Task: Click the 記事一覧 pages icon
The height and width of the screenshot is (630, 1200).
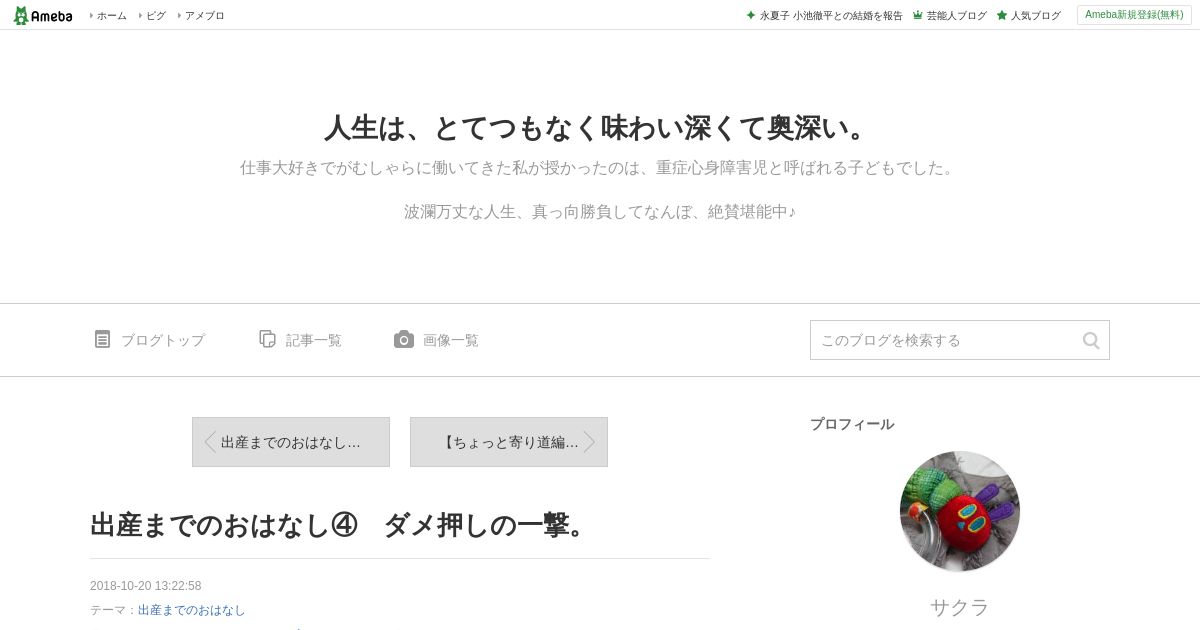Action: (x=267, y=339)
